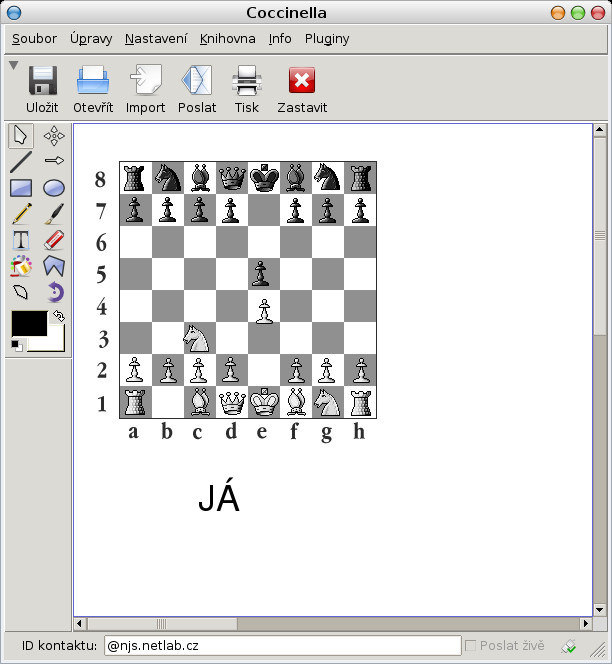
Task: Click horizontal scrollbar right arrow
Action: click(586, 623)
